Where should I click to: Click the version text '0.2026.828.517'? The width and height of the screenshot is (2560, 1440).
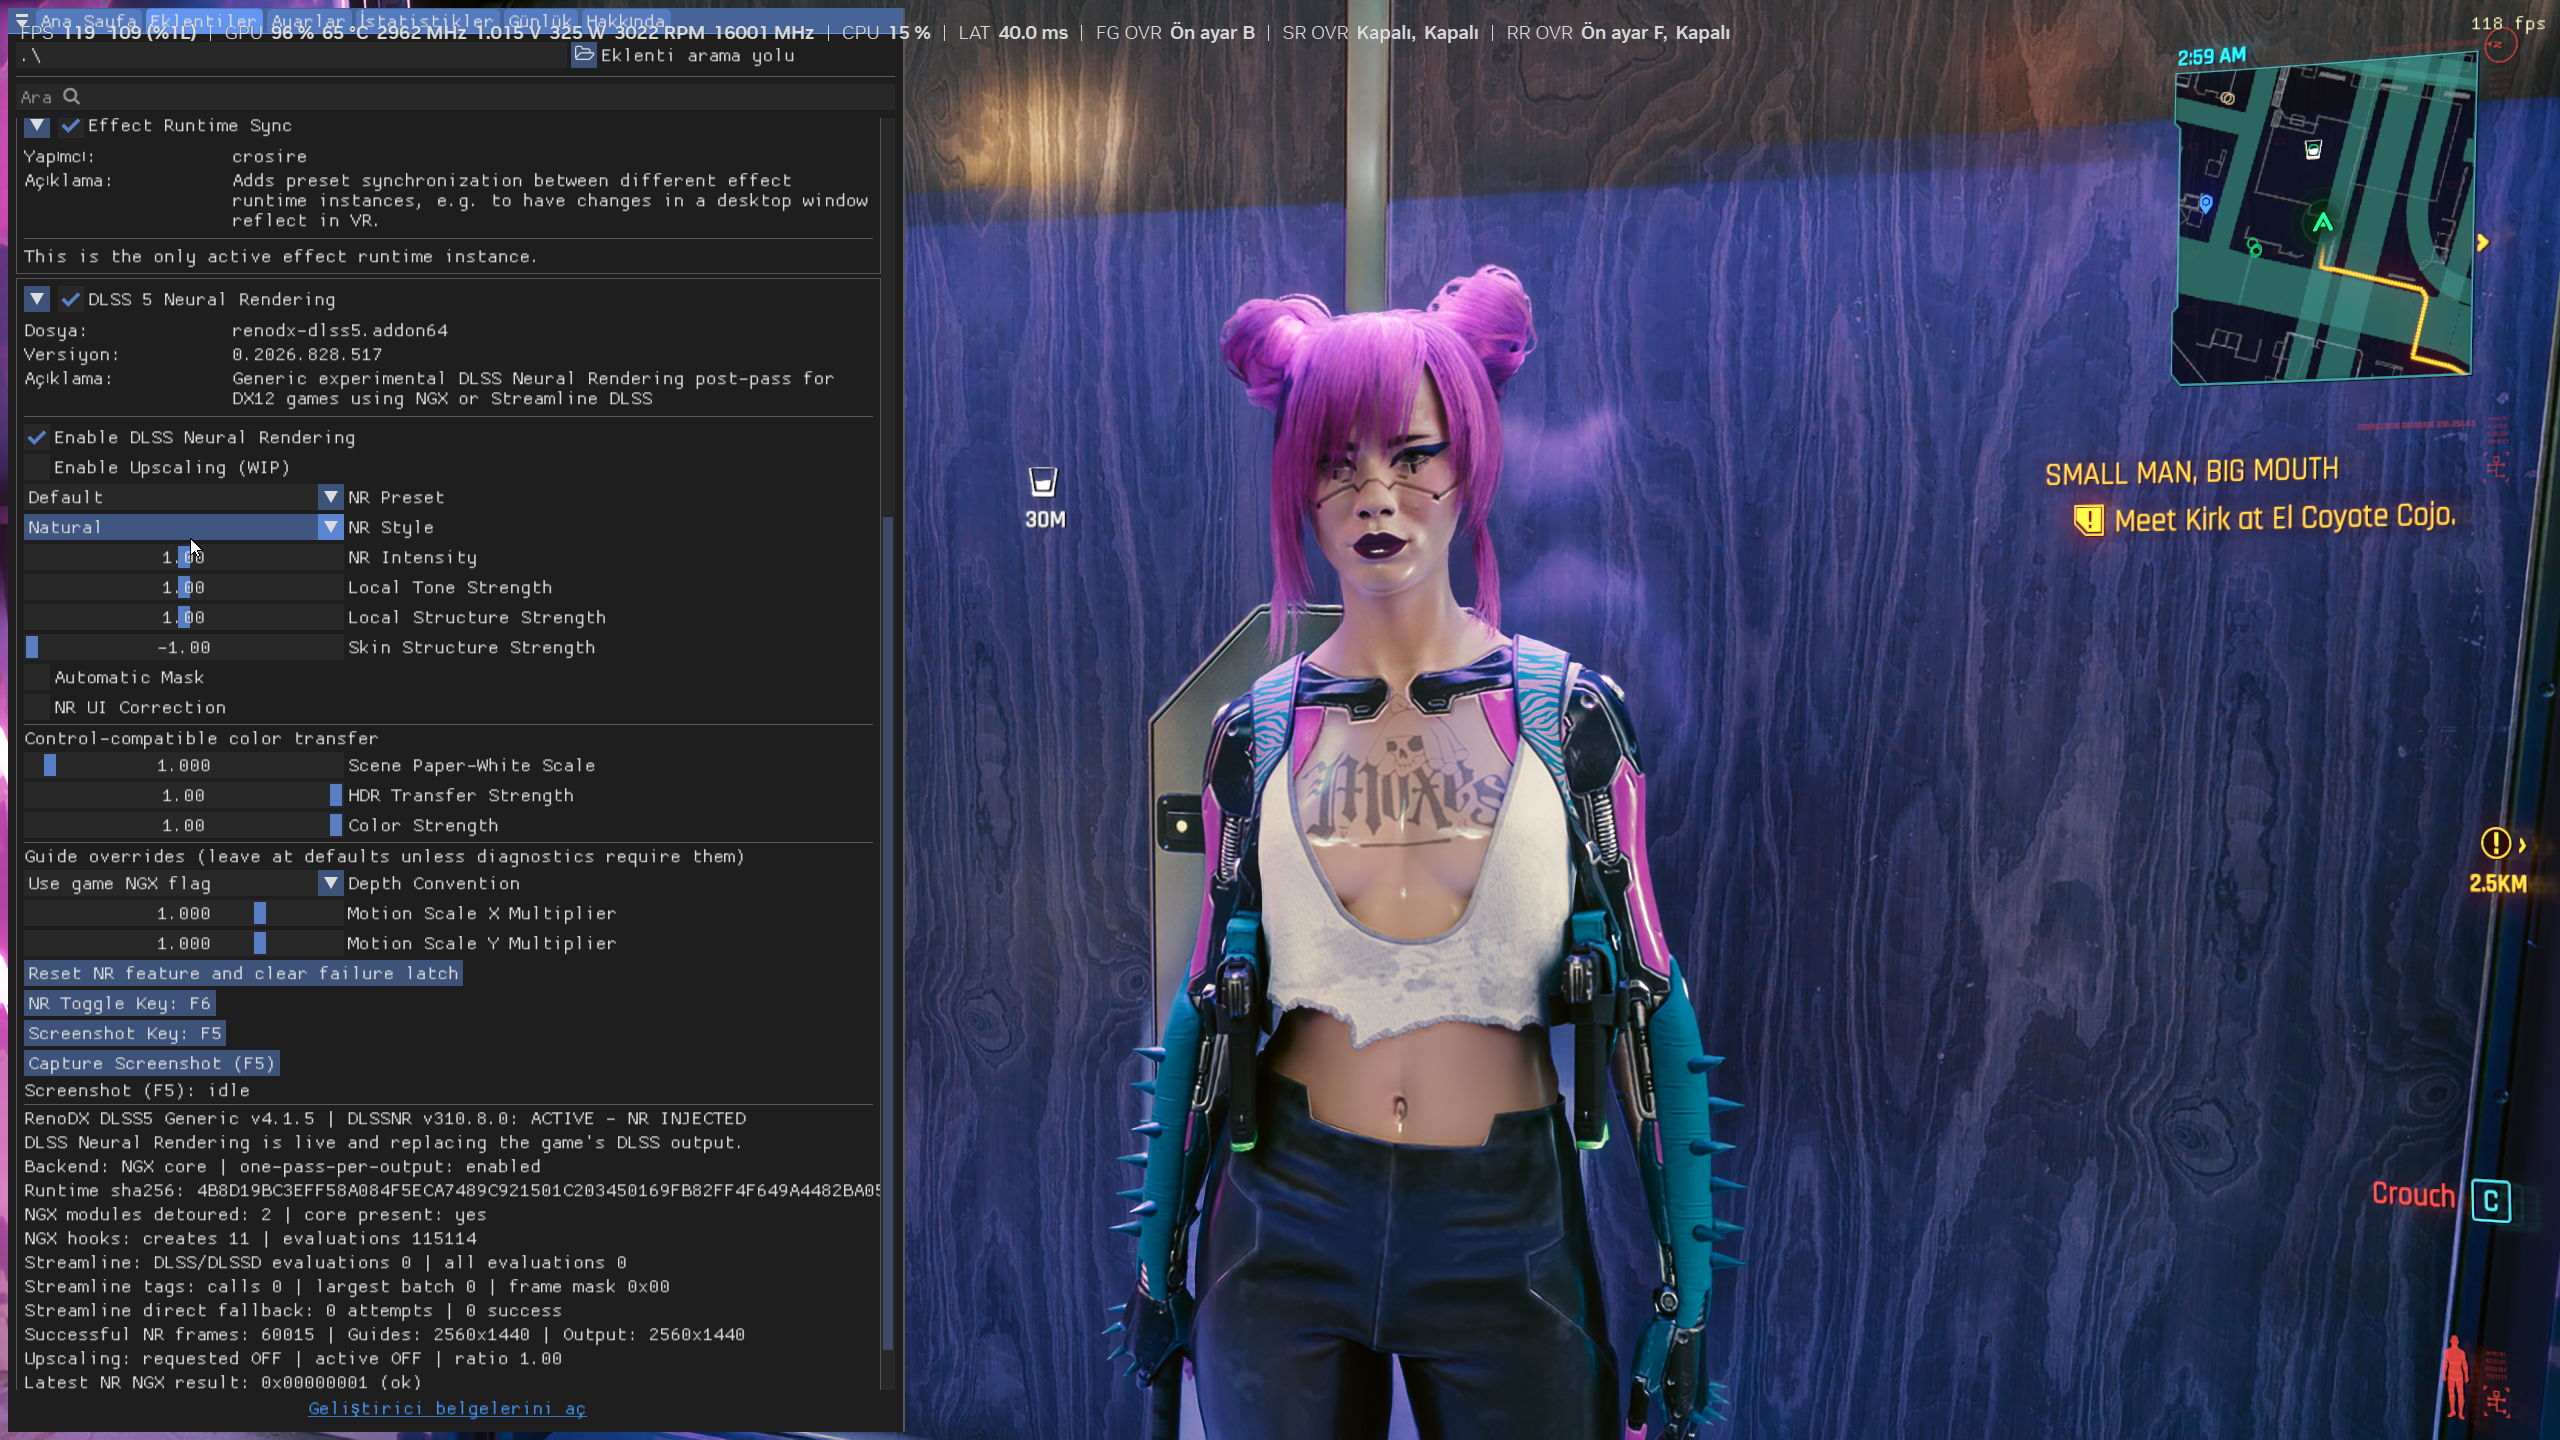point(307,355)
